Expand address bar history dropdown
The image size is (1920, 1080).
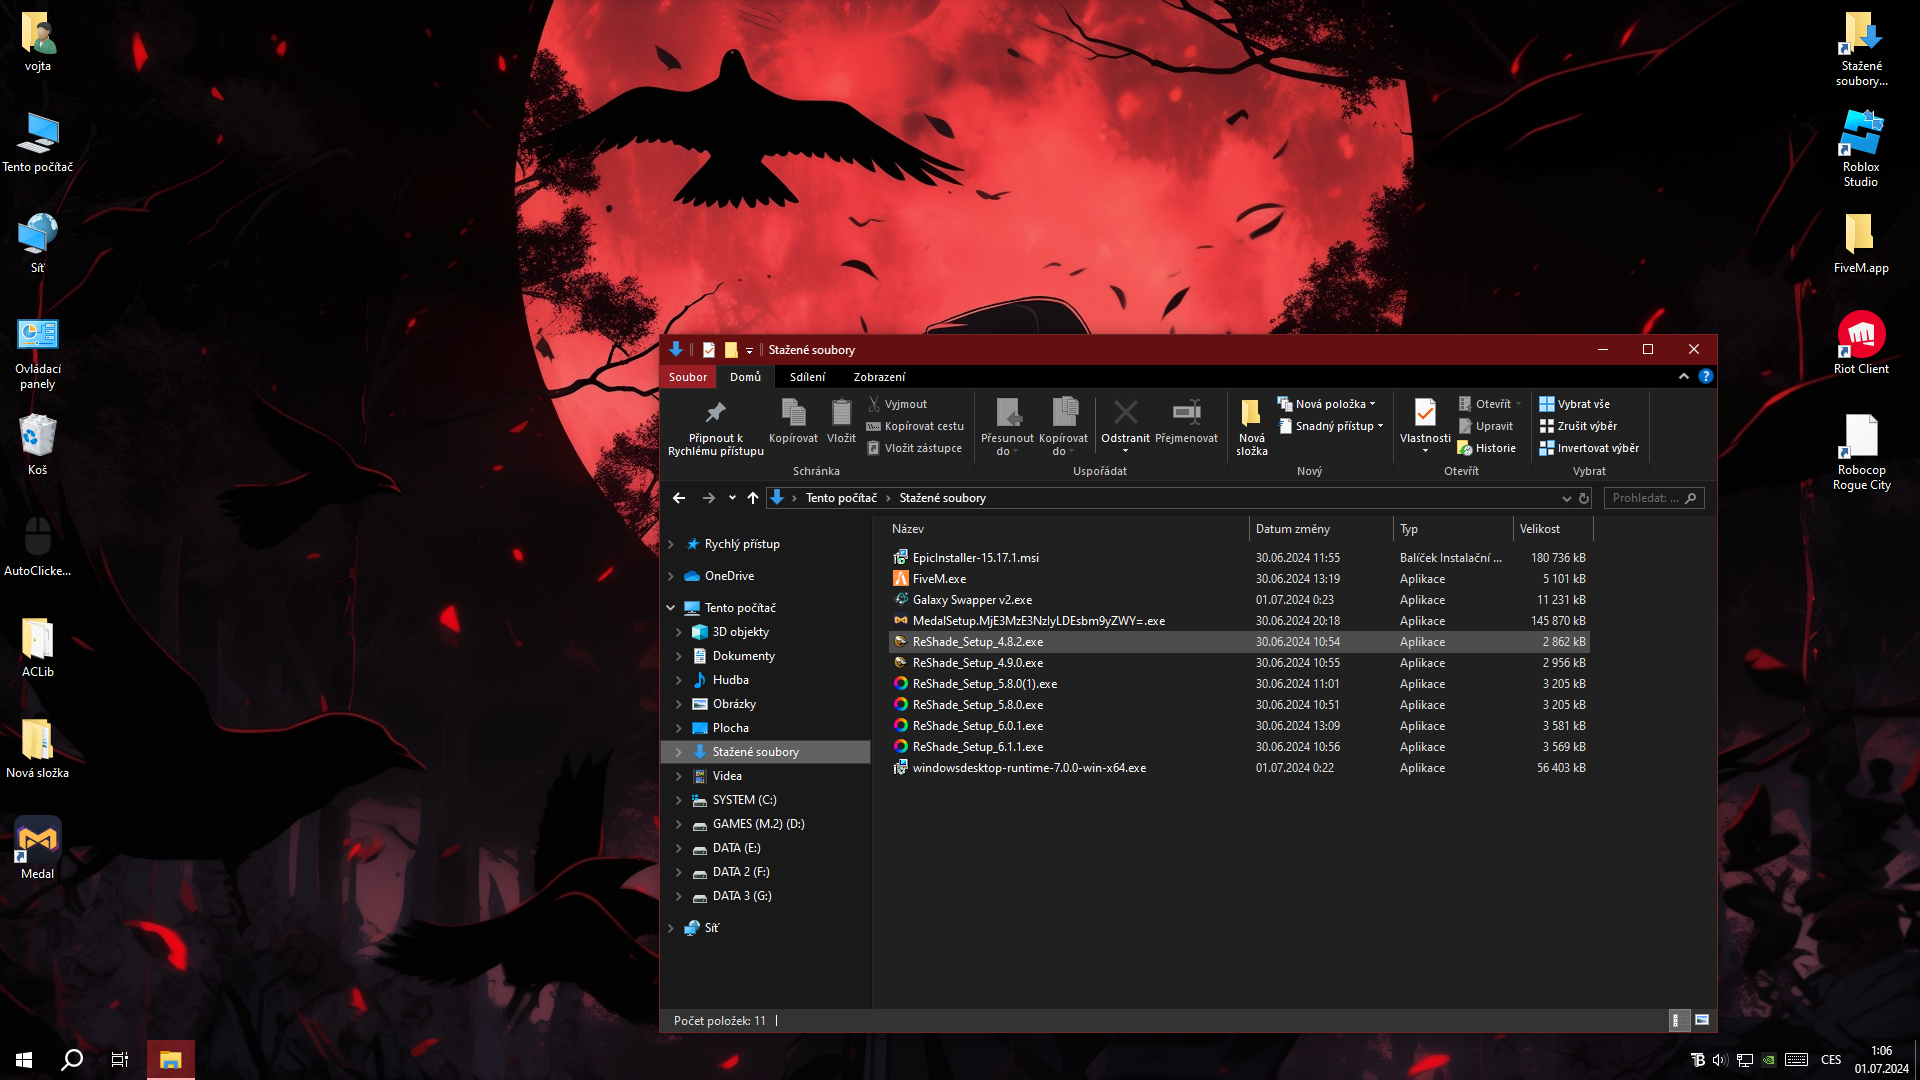click(1566, 498)
